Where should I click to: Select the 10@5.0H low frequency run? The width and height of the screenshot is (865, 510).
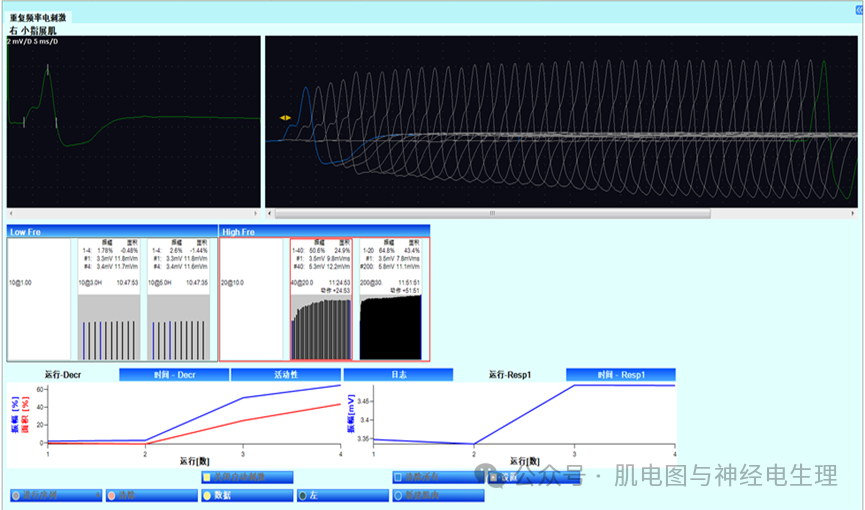pyautogui.click(x=178, y=300)
